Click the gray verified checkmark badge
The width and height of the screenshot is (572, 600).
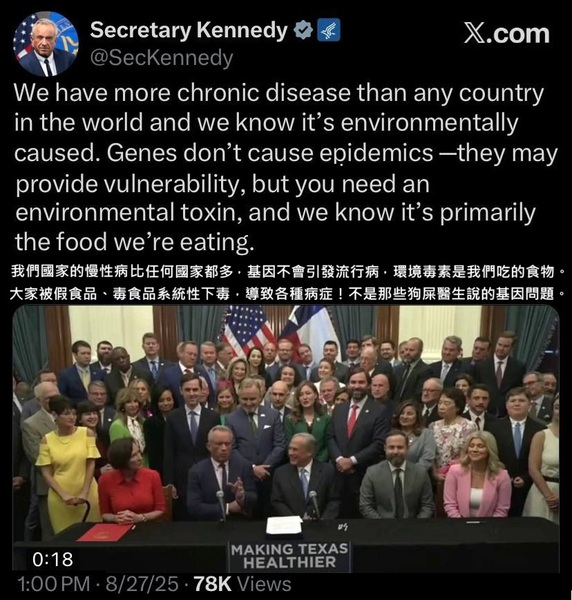(303, 30)
